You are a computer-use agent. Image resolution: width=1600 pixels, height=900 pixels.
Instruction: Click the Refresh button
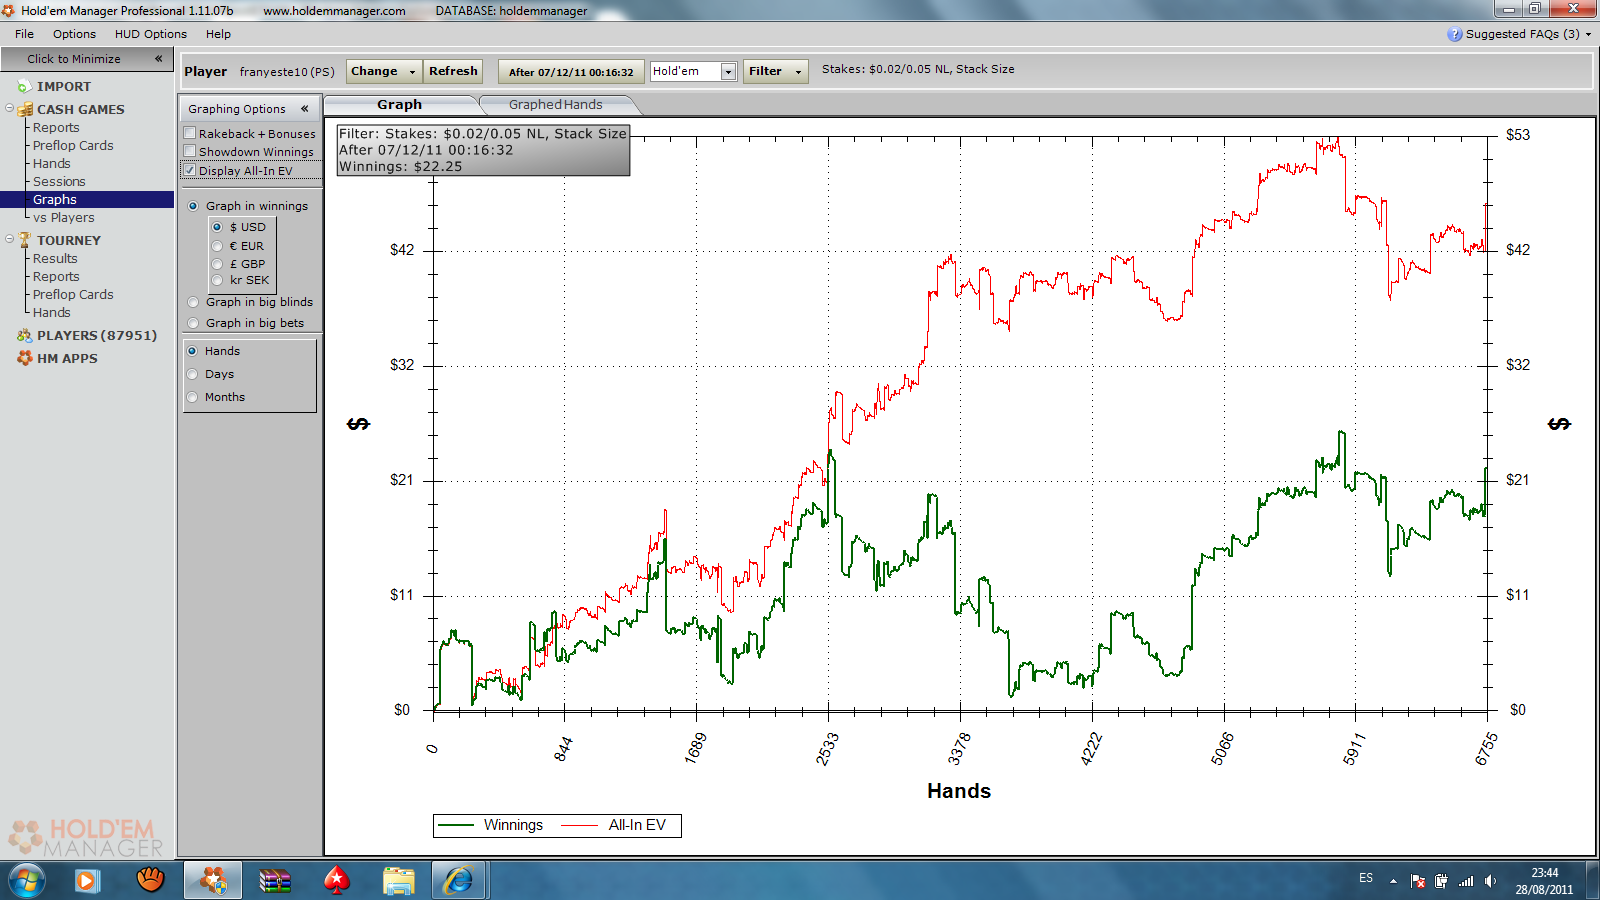click(453, 71)
